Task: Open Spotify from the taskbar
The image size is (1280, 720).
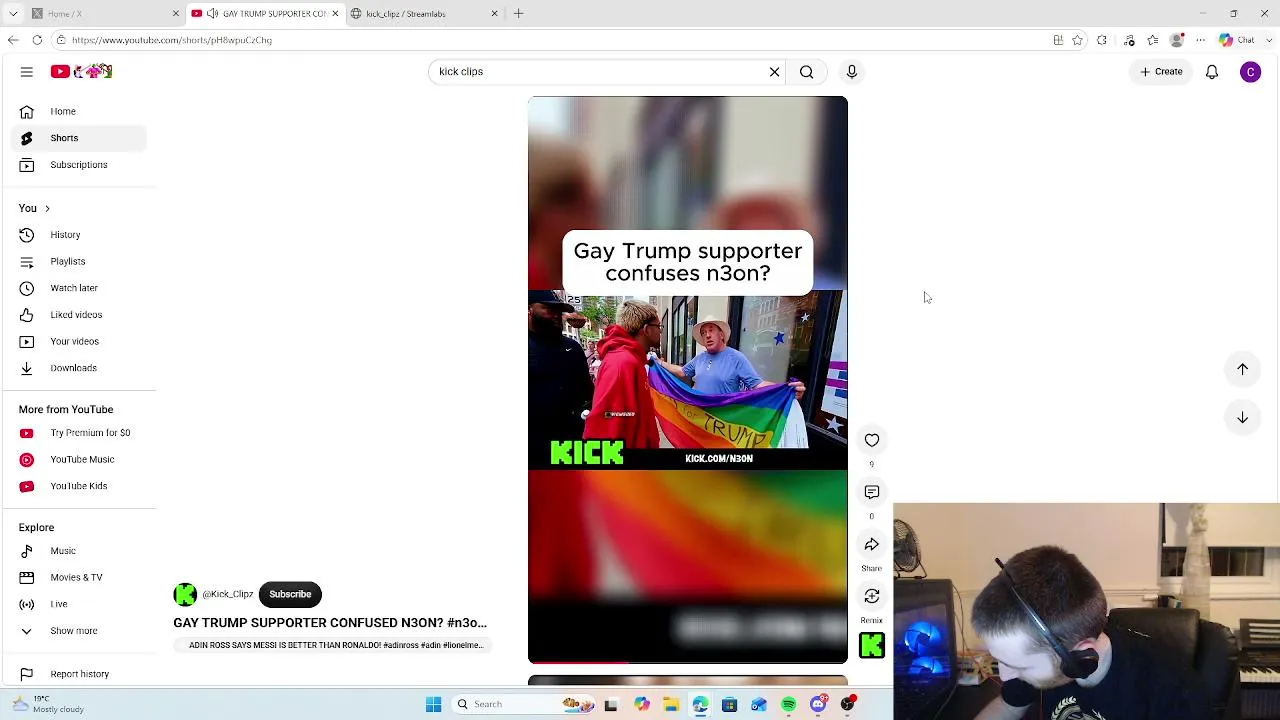Action: pyautogui.click(x=789, y=704)
